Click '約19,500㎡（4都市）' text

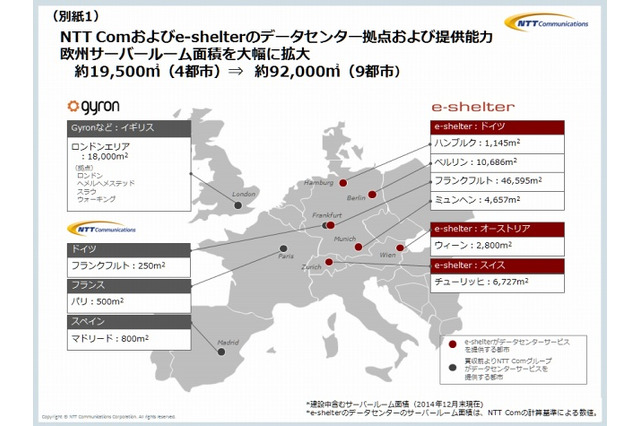tap(147, 72)
